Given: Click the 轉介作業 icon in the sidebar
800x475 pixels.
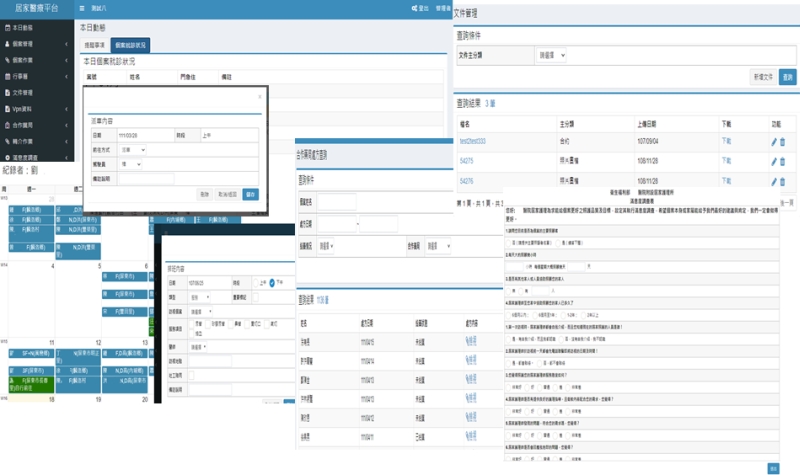Looking at the screenshot, I should pos(7,141).
